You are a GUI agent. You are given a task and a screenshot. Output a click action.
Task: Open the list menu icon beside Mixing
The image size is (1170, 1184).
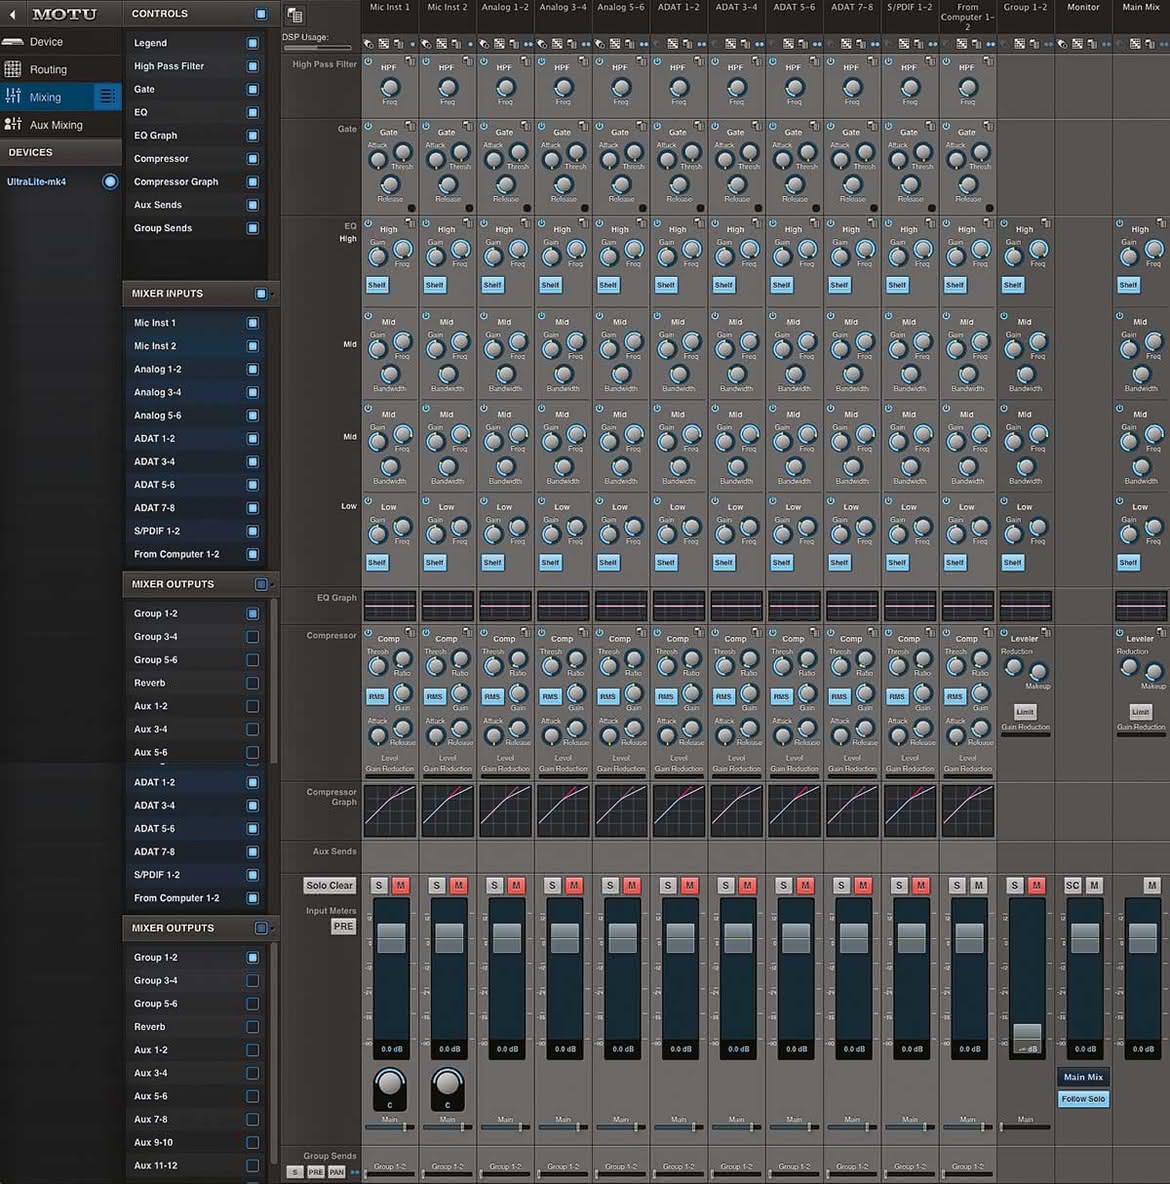pos(107,97)
